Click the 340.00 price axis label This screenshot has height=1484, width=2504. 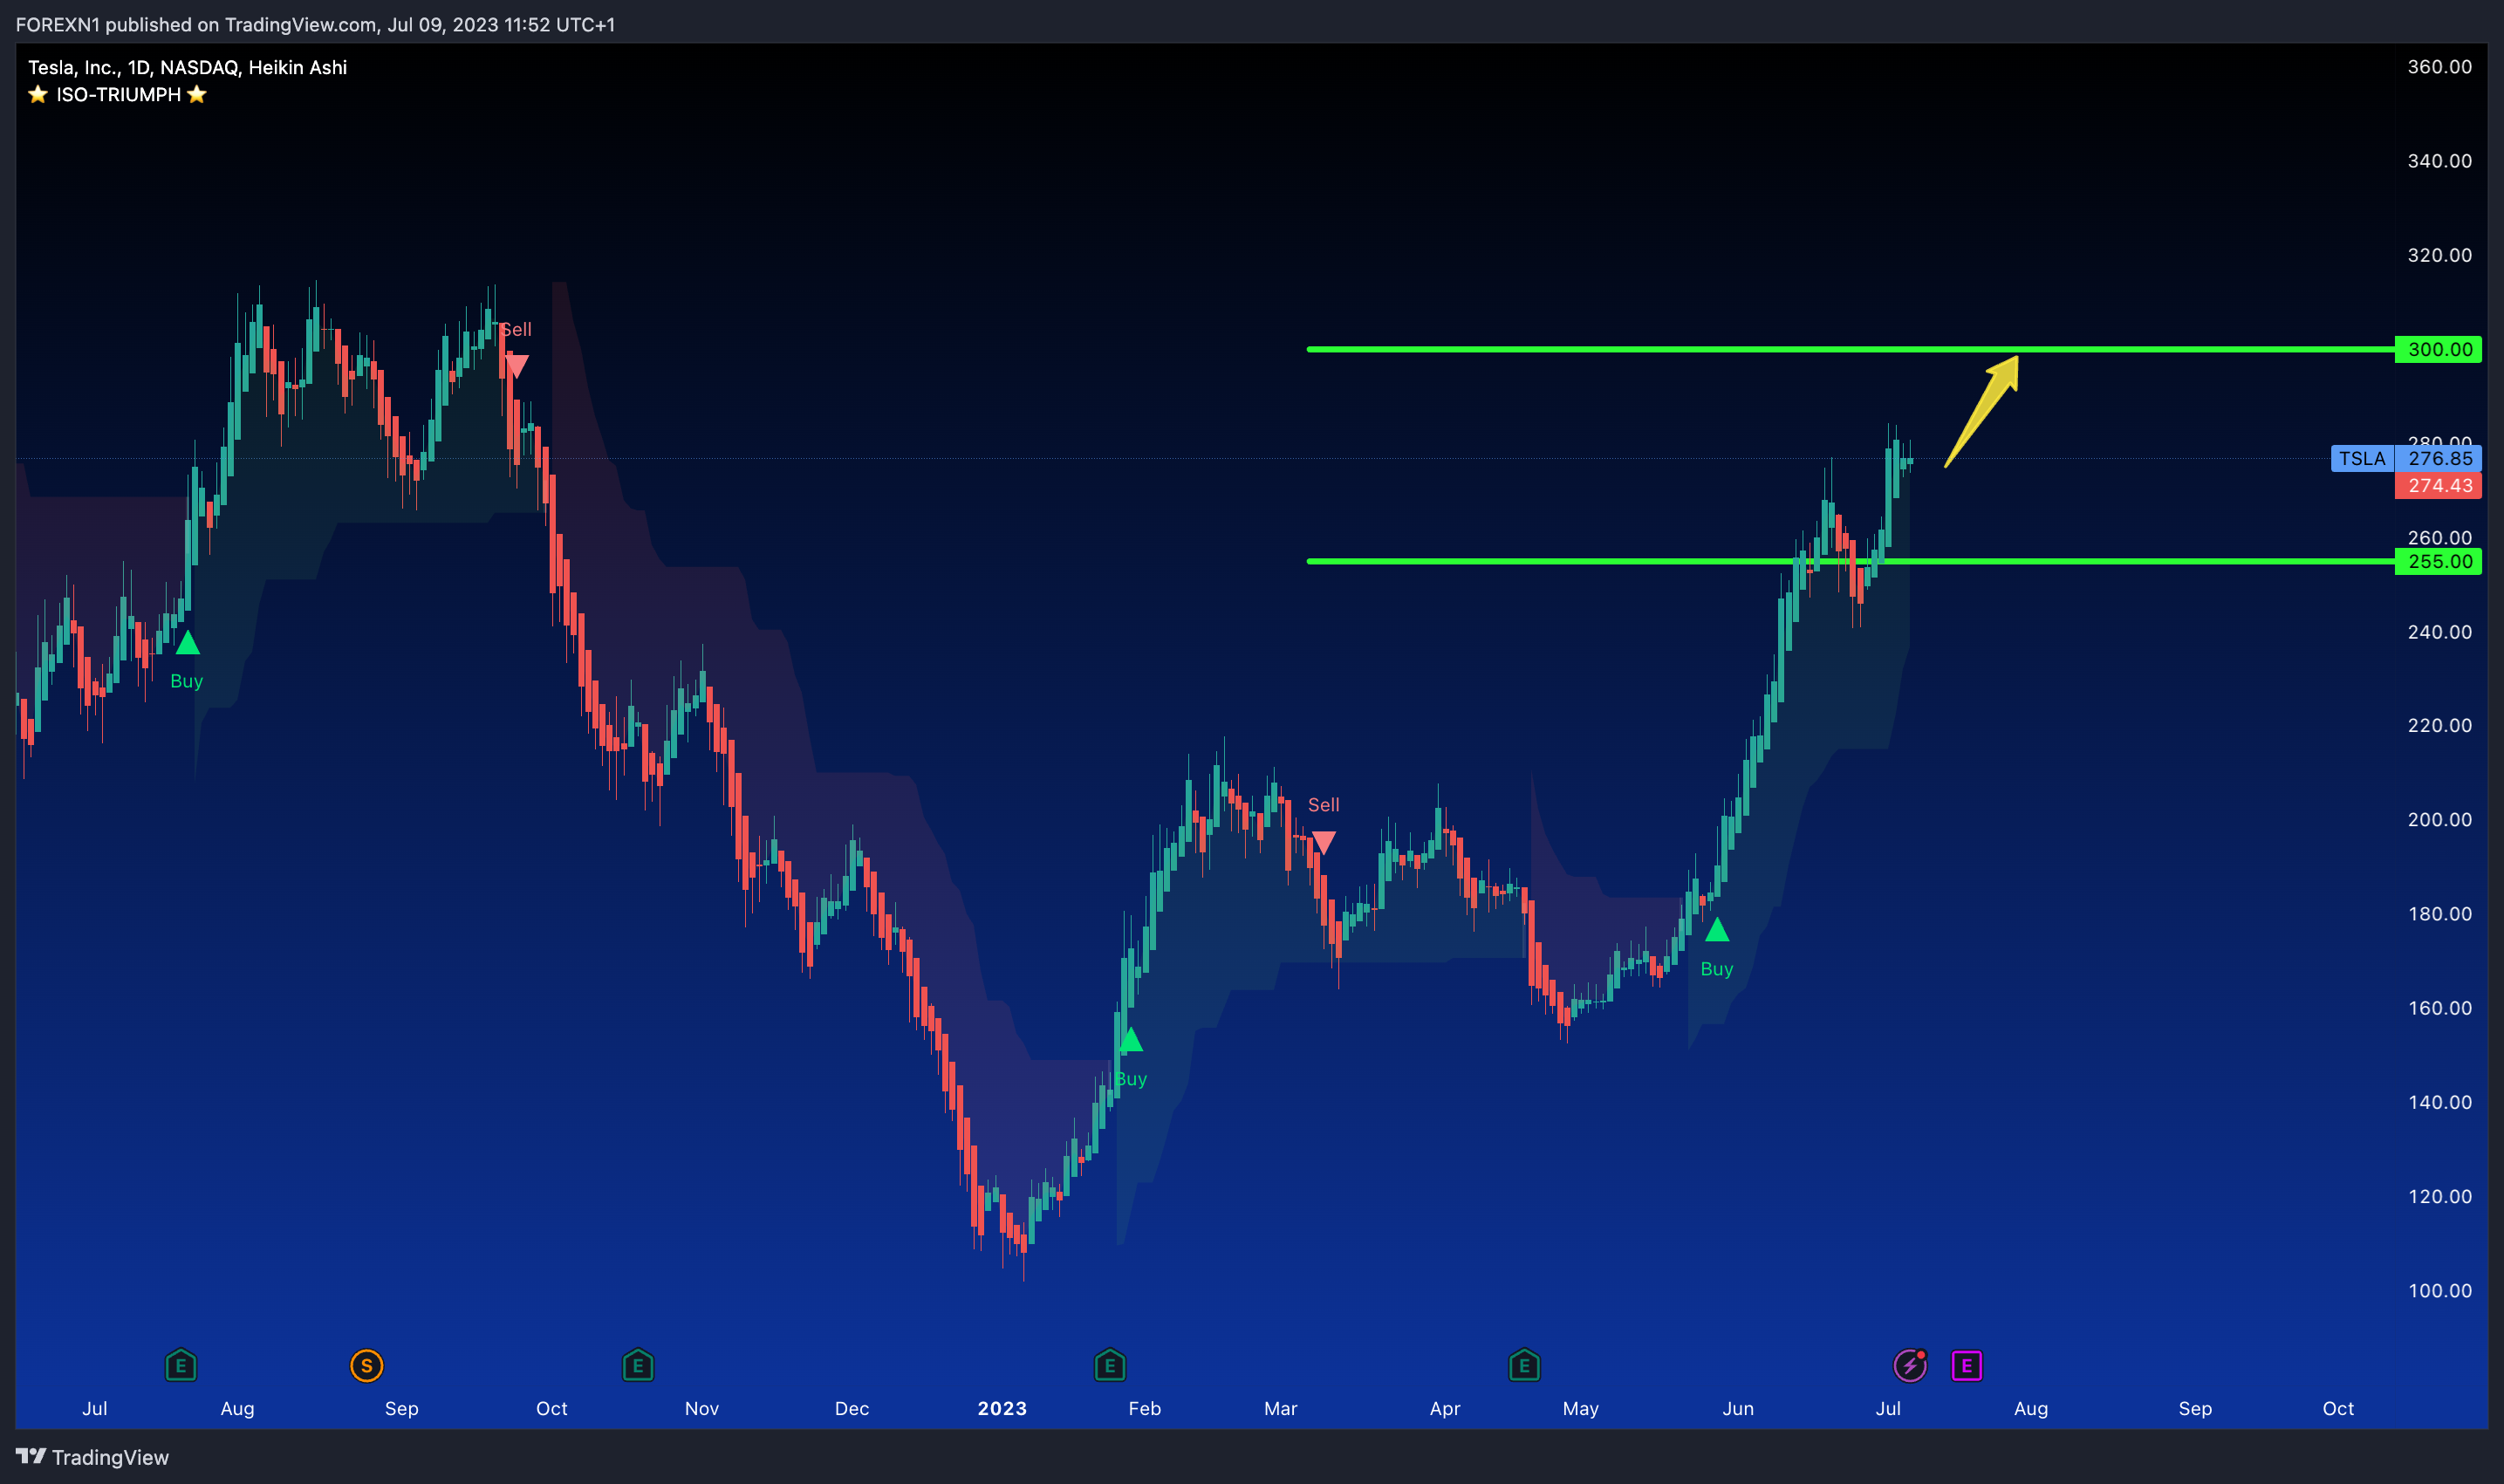[2439, 161]
